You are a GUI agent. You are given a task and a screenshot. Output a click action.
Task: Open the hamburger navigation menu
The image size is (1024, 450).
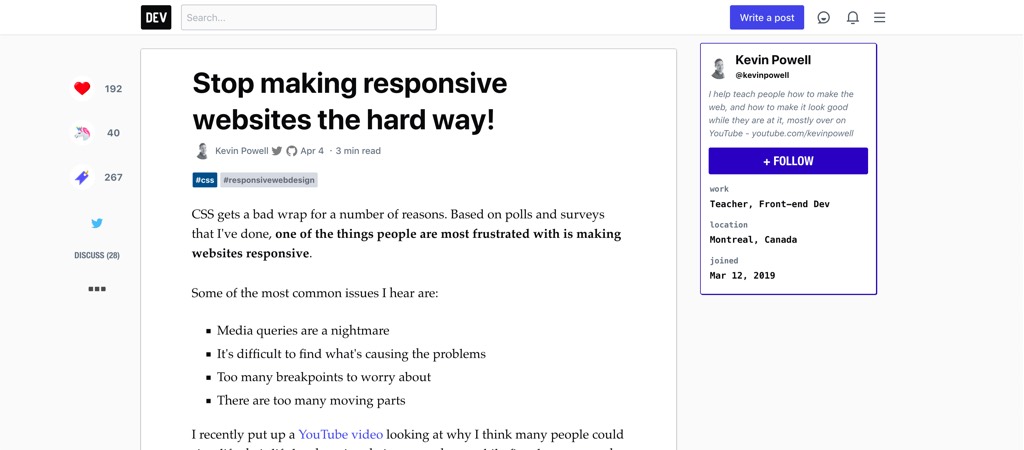(880, 17)
